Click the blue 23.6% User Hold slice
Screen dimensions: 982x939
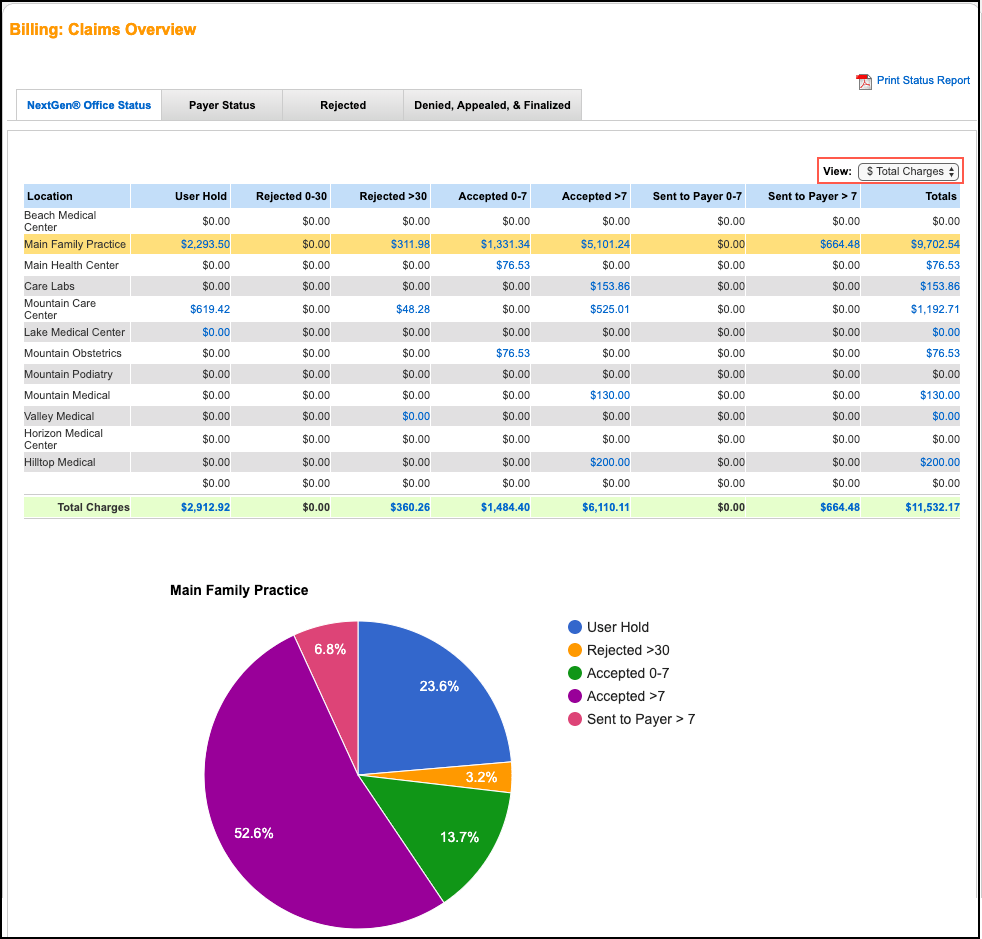pyautogui.click(x=437, y=686)
